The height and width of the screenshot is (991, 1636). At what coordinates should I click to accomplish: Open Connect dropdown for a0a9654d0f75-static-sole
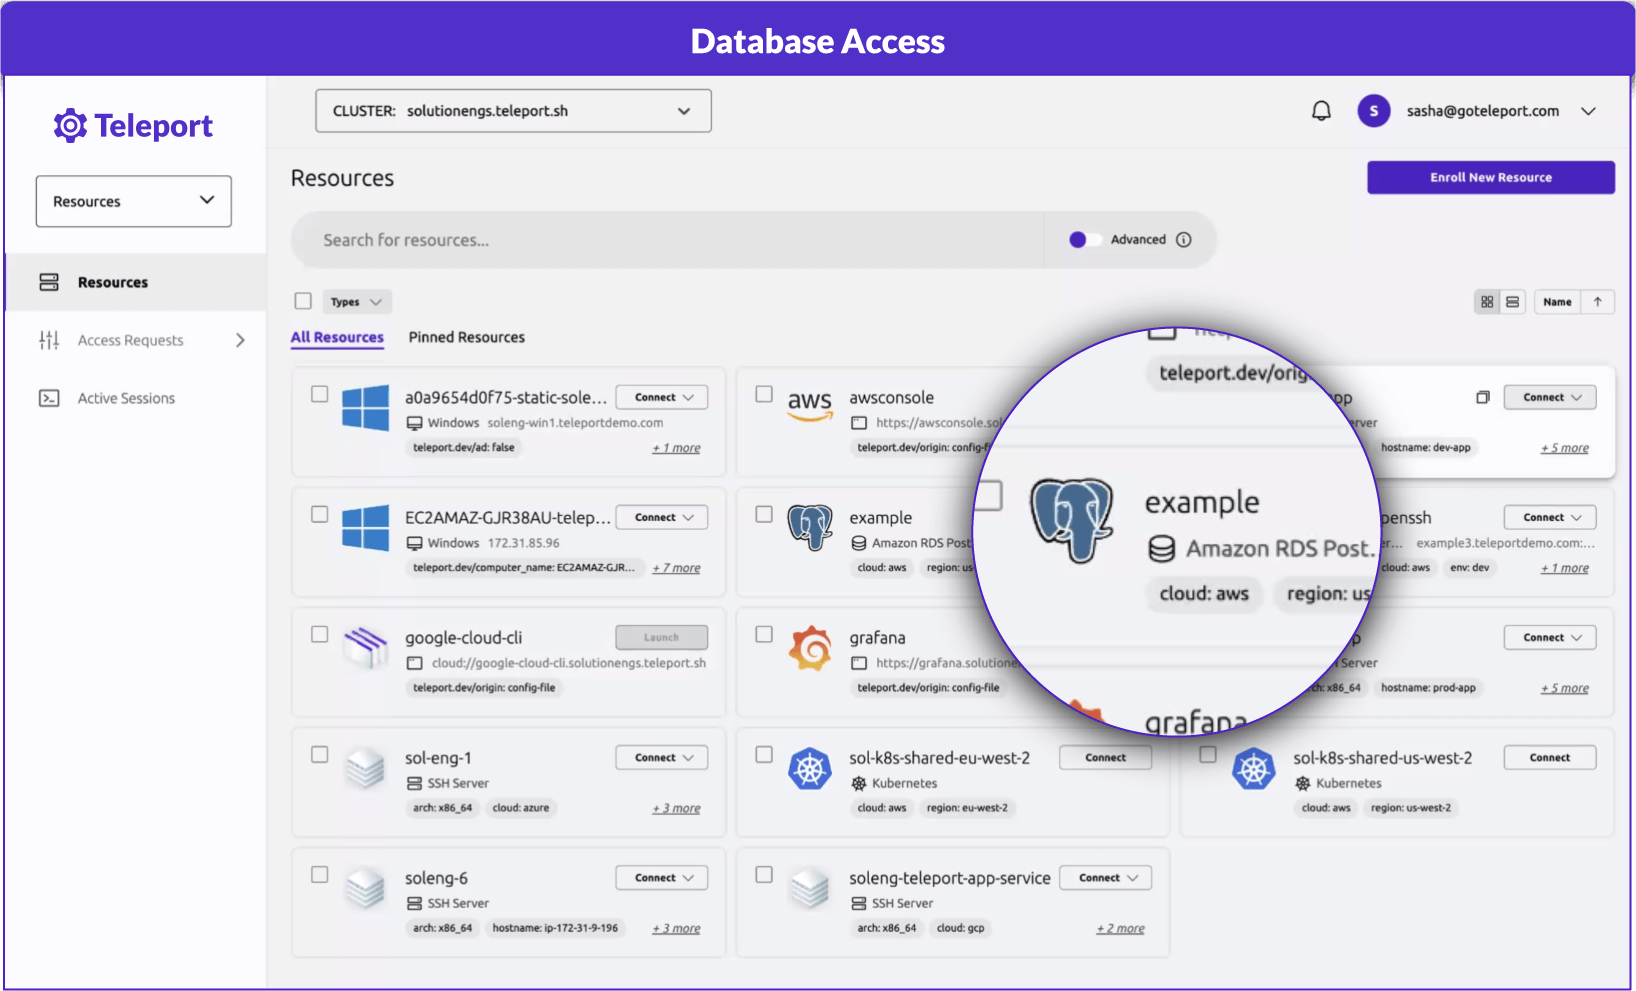pyautogui.click(x=662, y=397)
